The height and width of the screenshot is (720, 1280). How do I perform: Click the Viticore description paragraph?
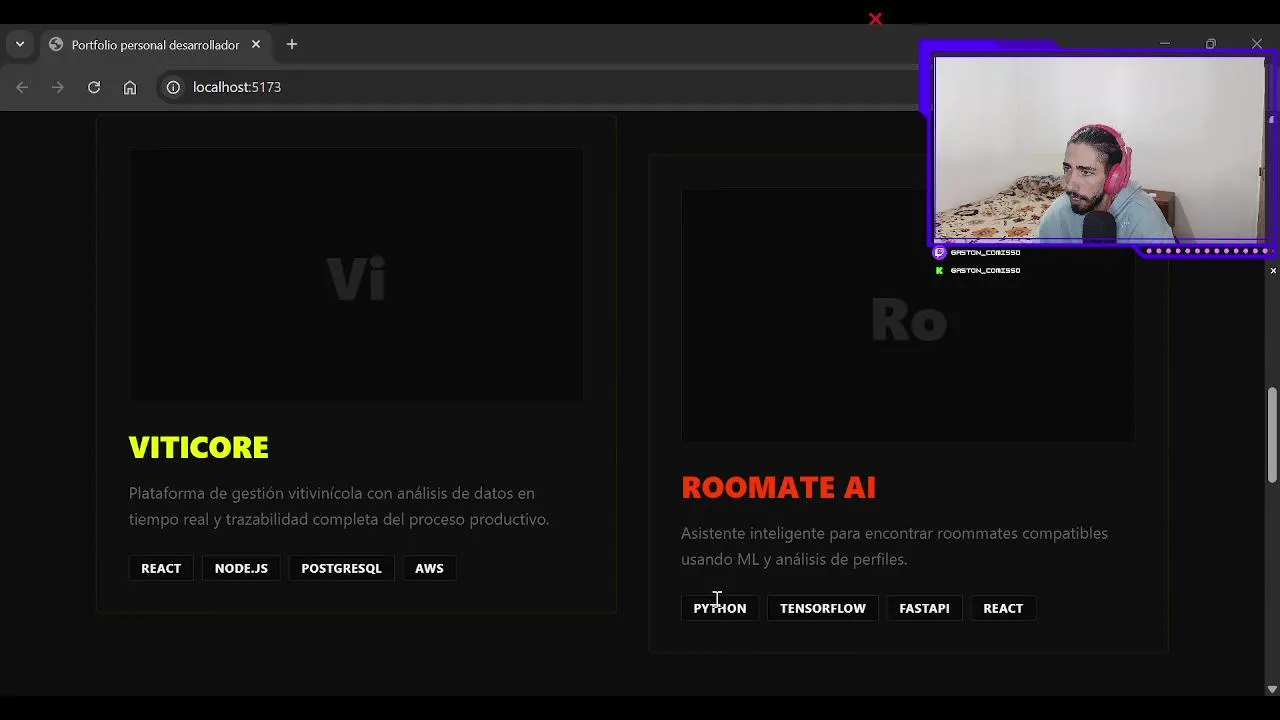(339, 506)
